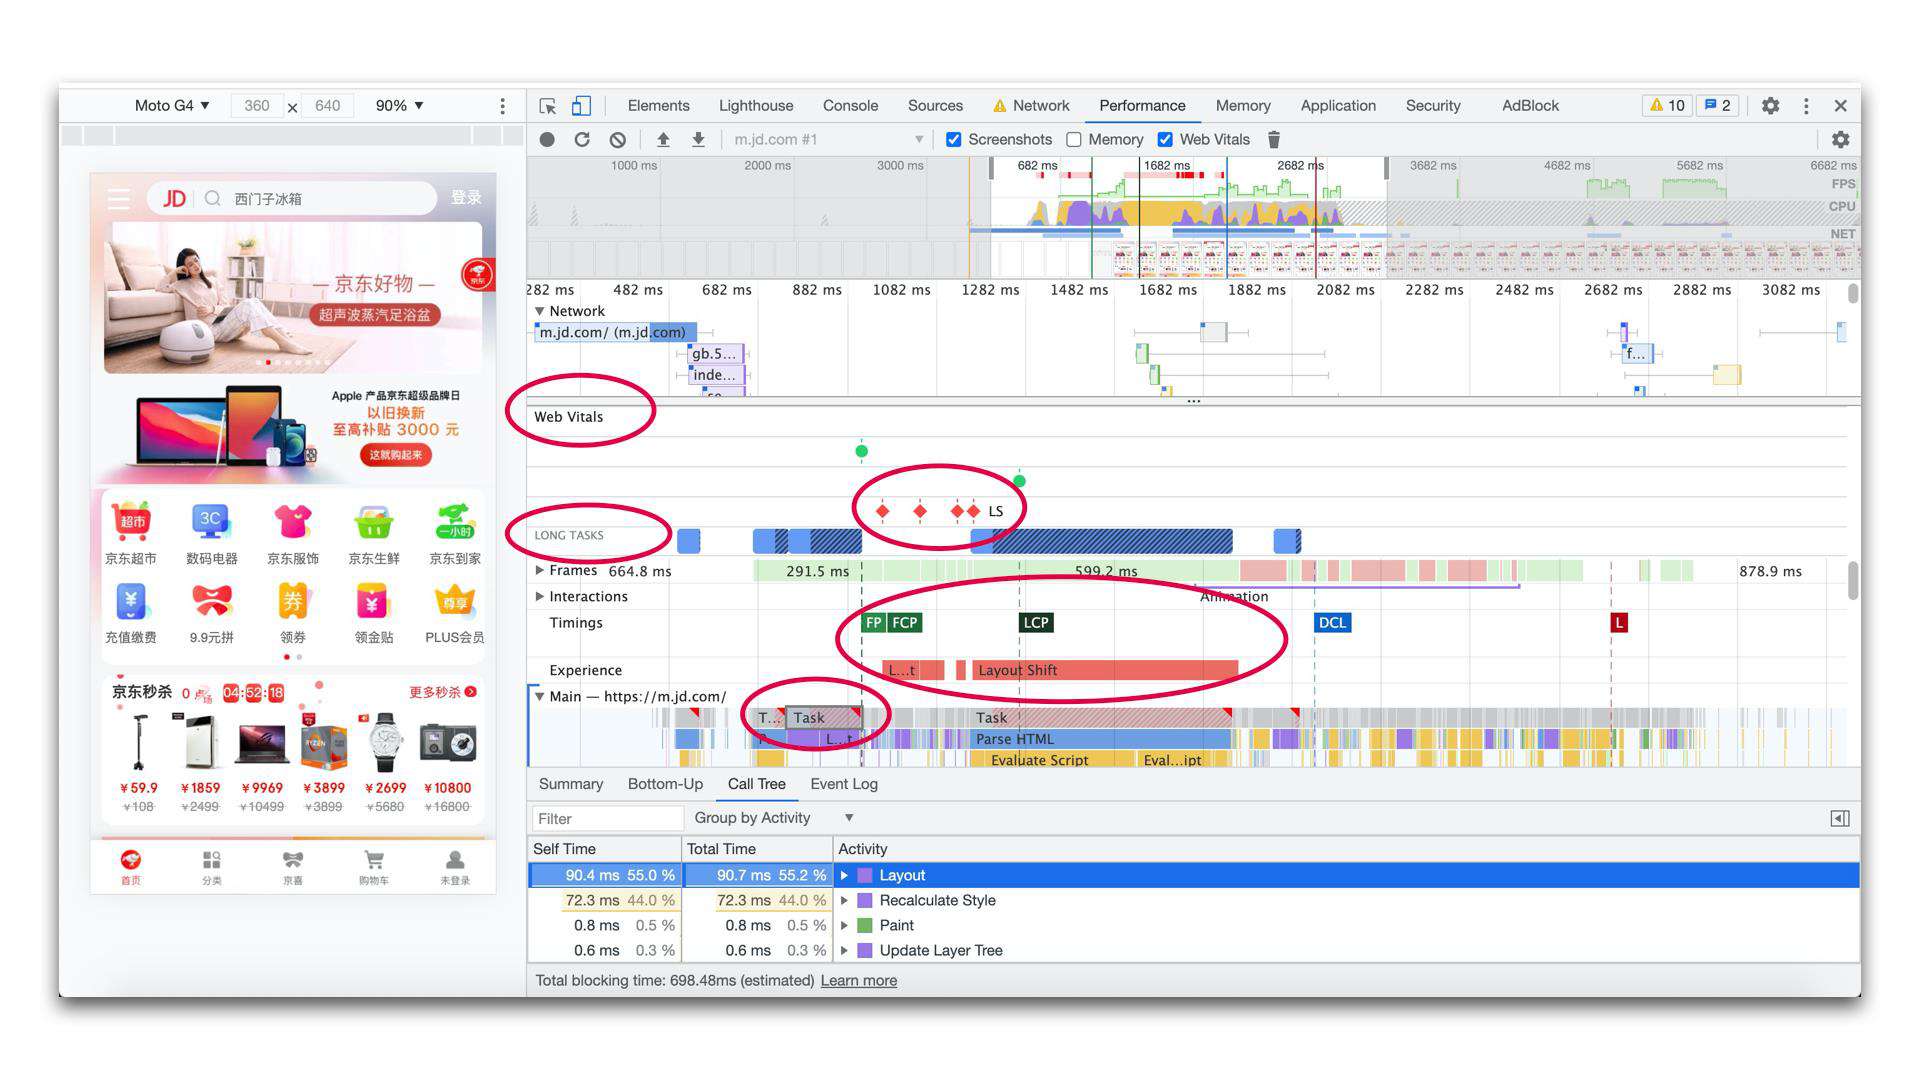Sort by the Self Time column header
The height and width of the screenshot is (1080, 1920).
(x=604, y=849)
